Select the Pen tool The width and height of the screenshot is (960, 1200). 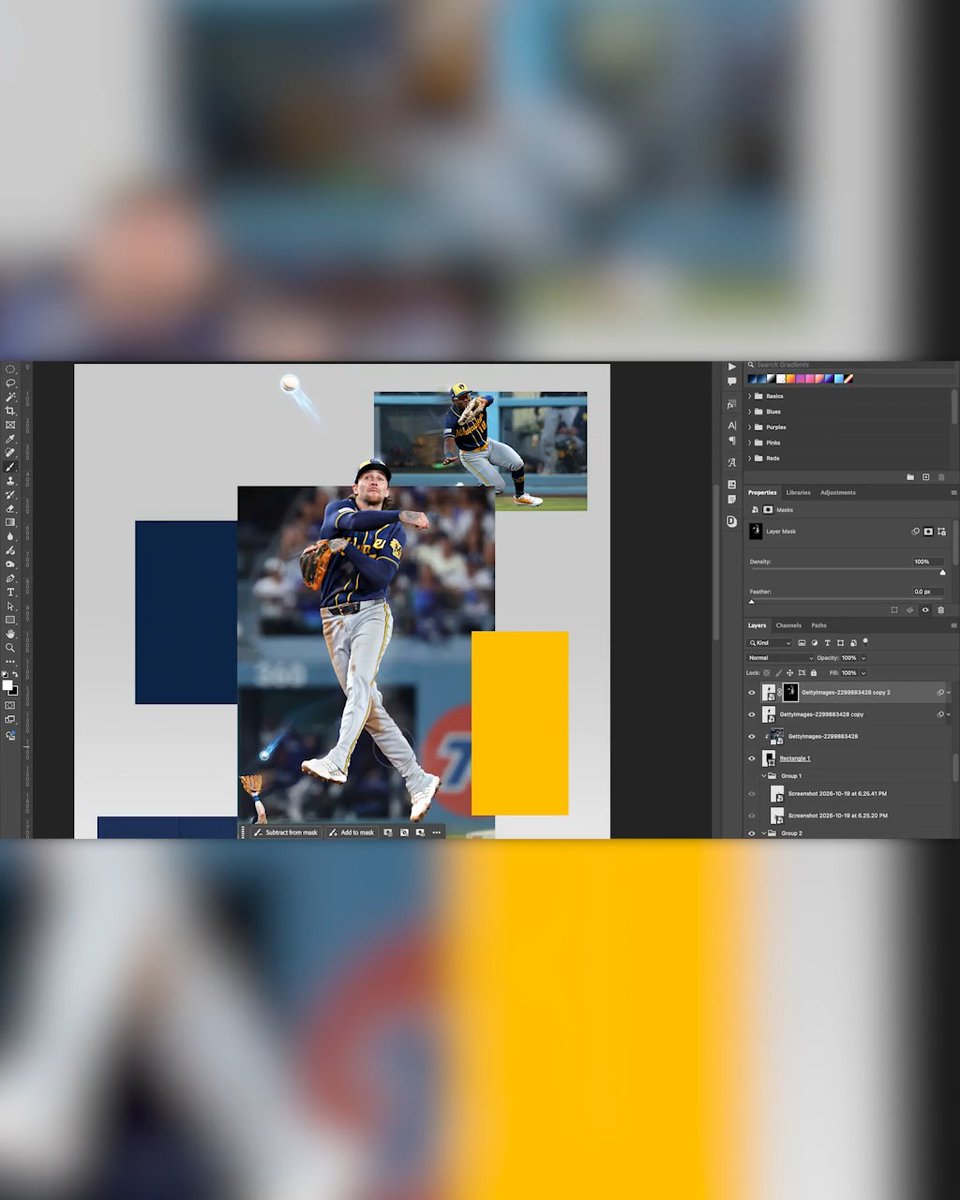click(10, 578)
